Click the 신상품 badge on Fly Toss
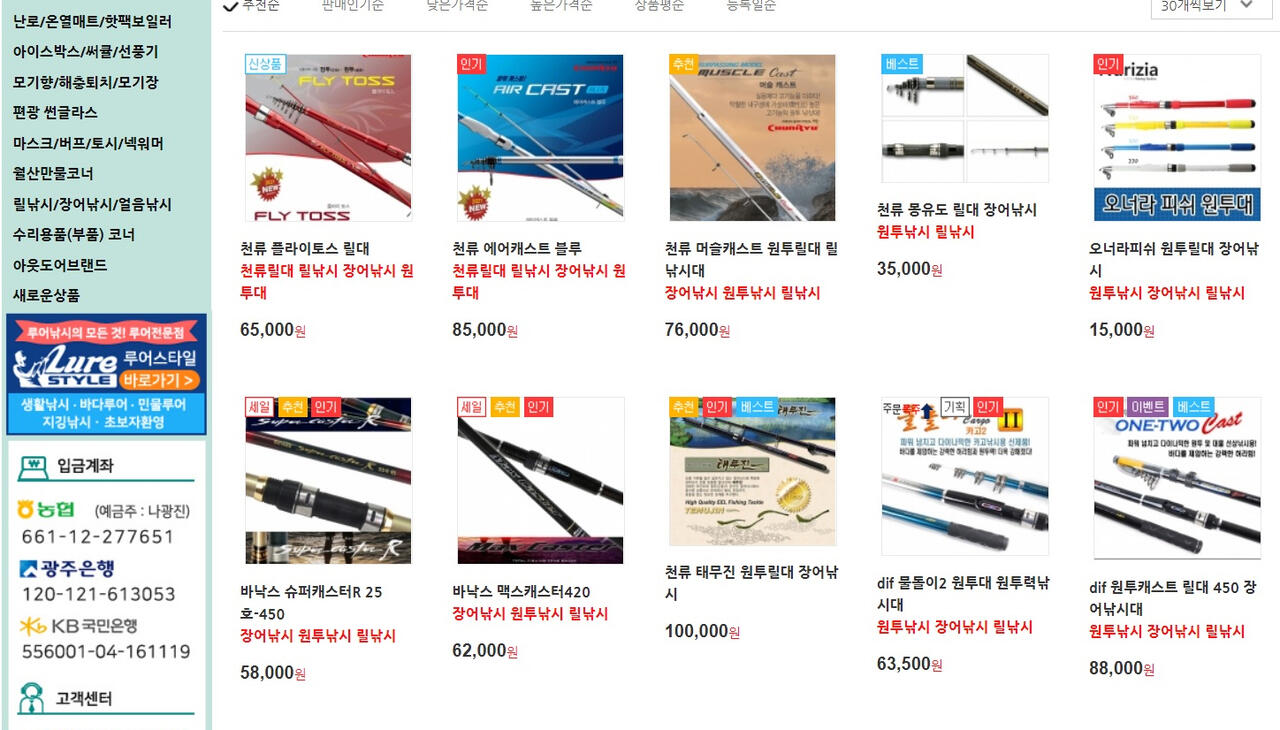1280x730 pixels. pyautogui.click(x=265, y=64)
